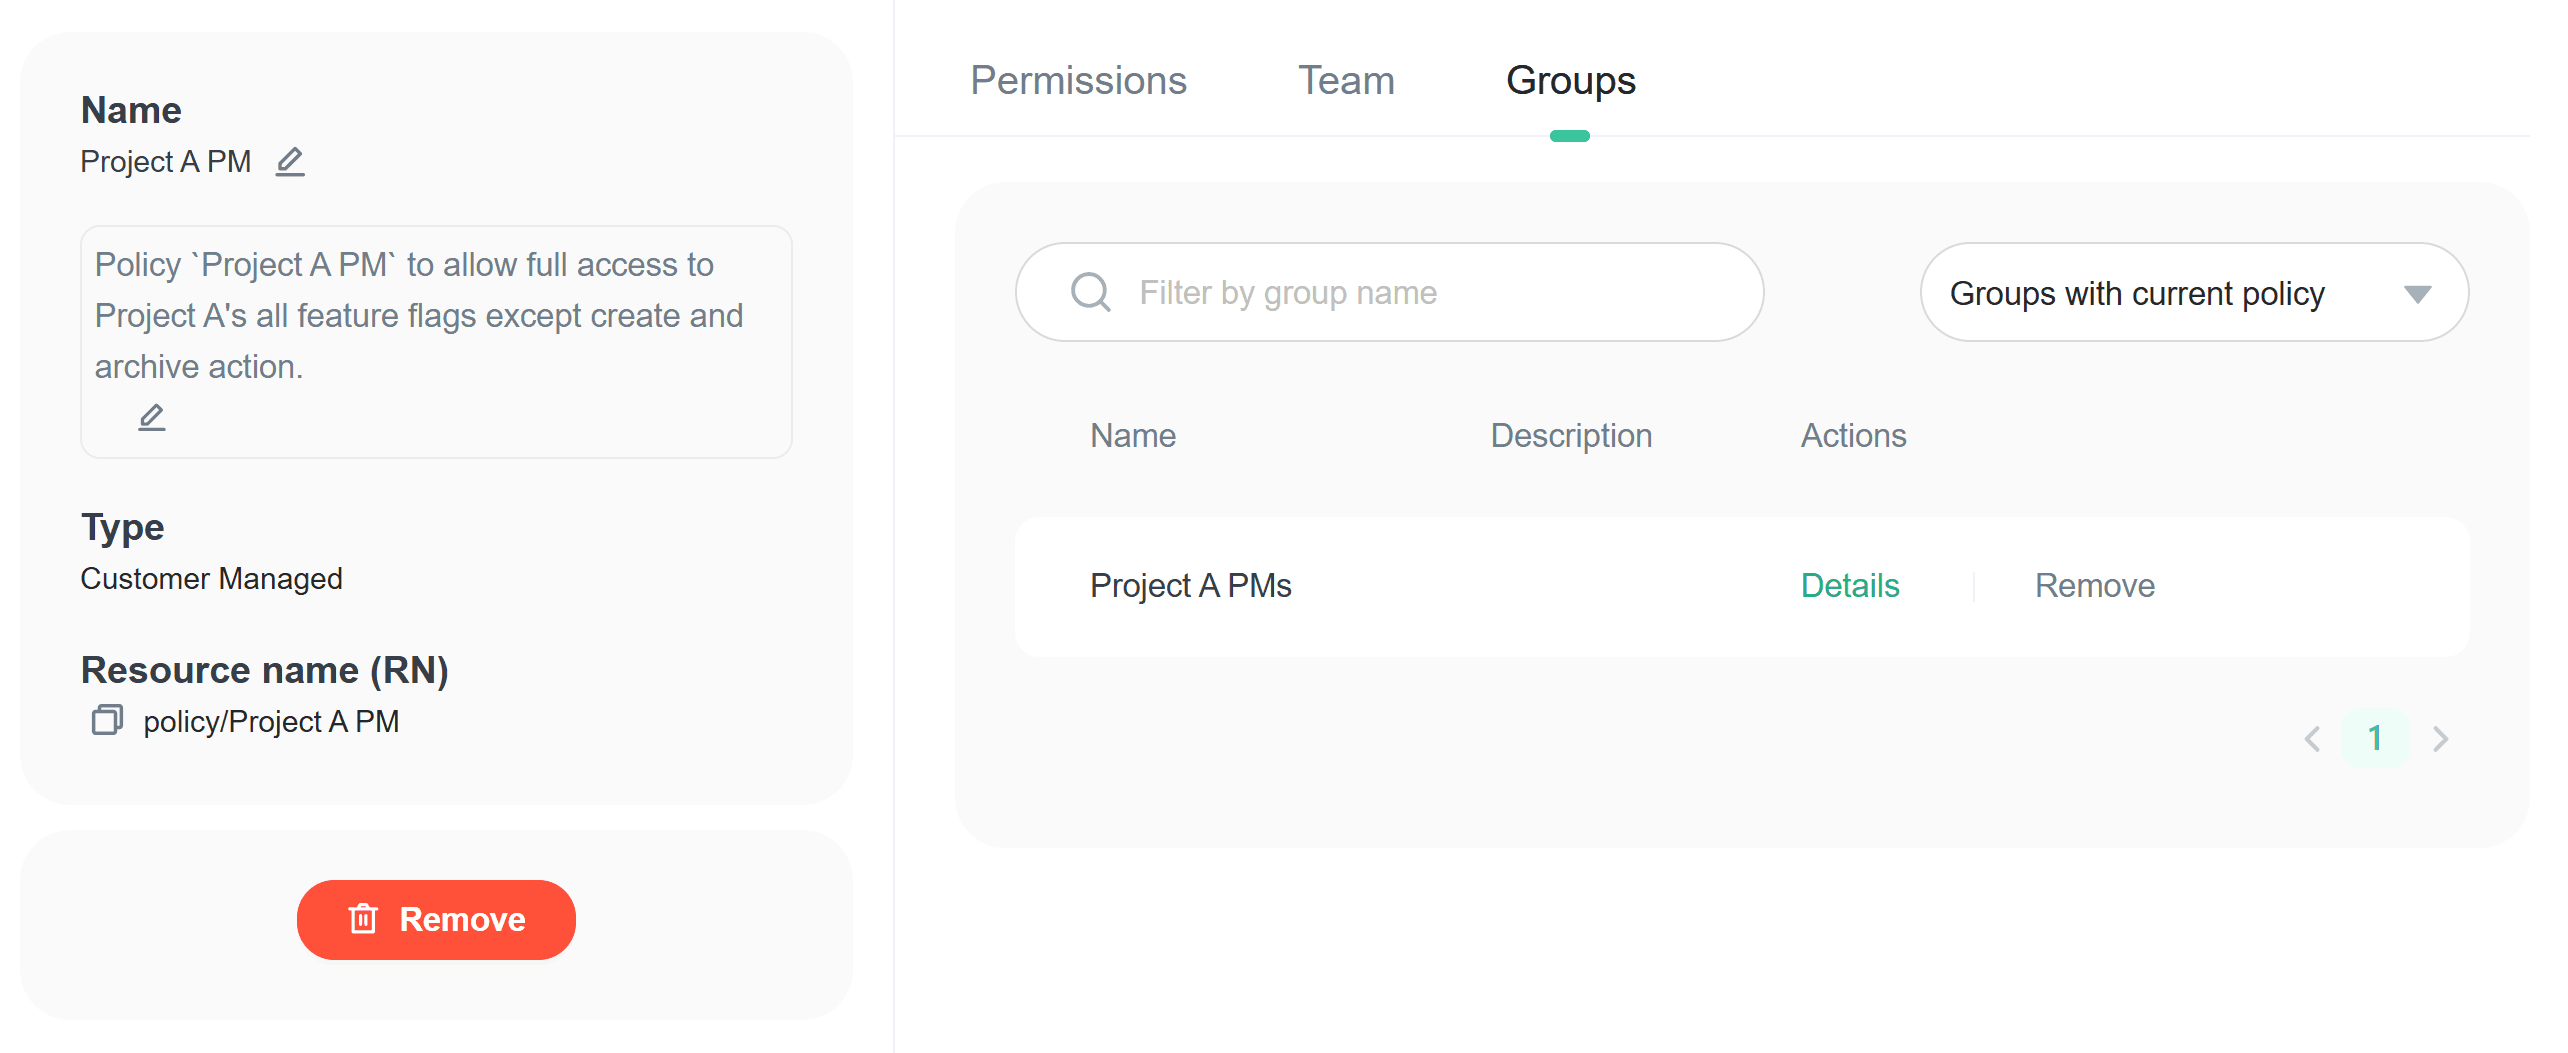Viewport: 2568px width, 1053px height.
Task: Open the Team tab
Action: (1346, 81)
